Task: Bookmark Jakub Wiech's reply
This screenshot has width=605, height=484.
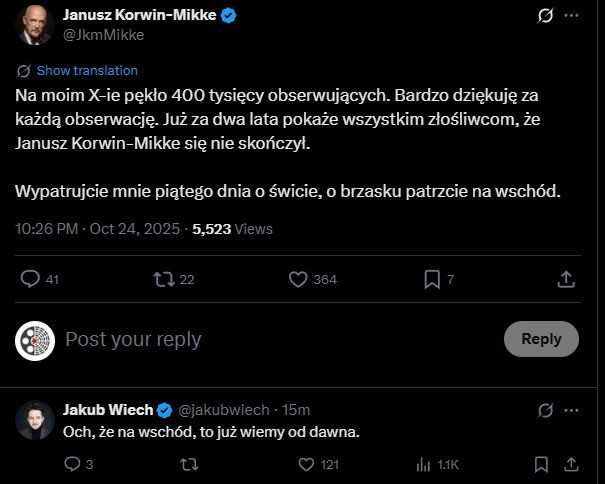Action: point(541,464)
